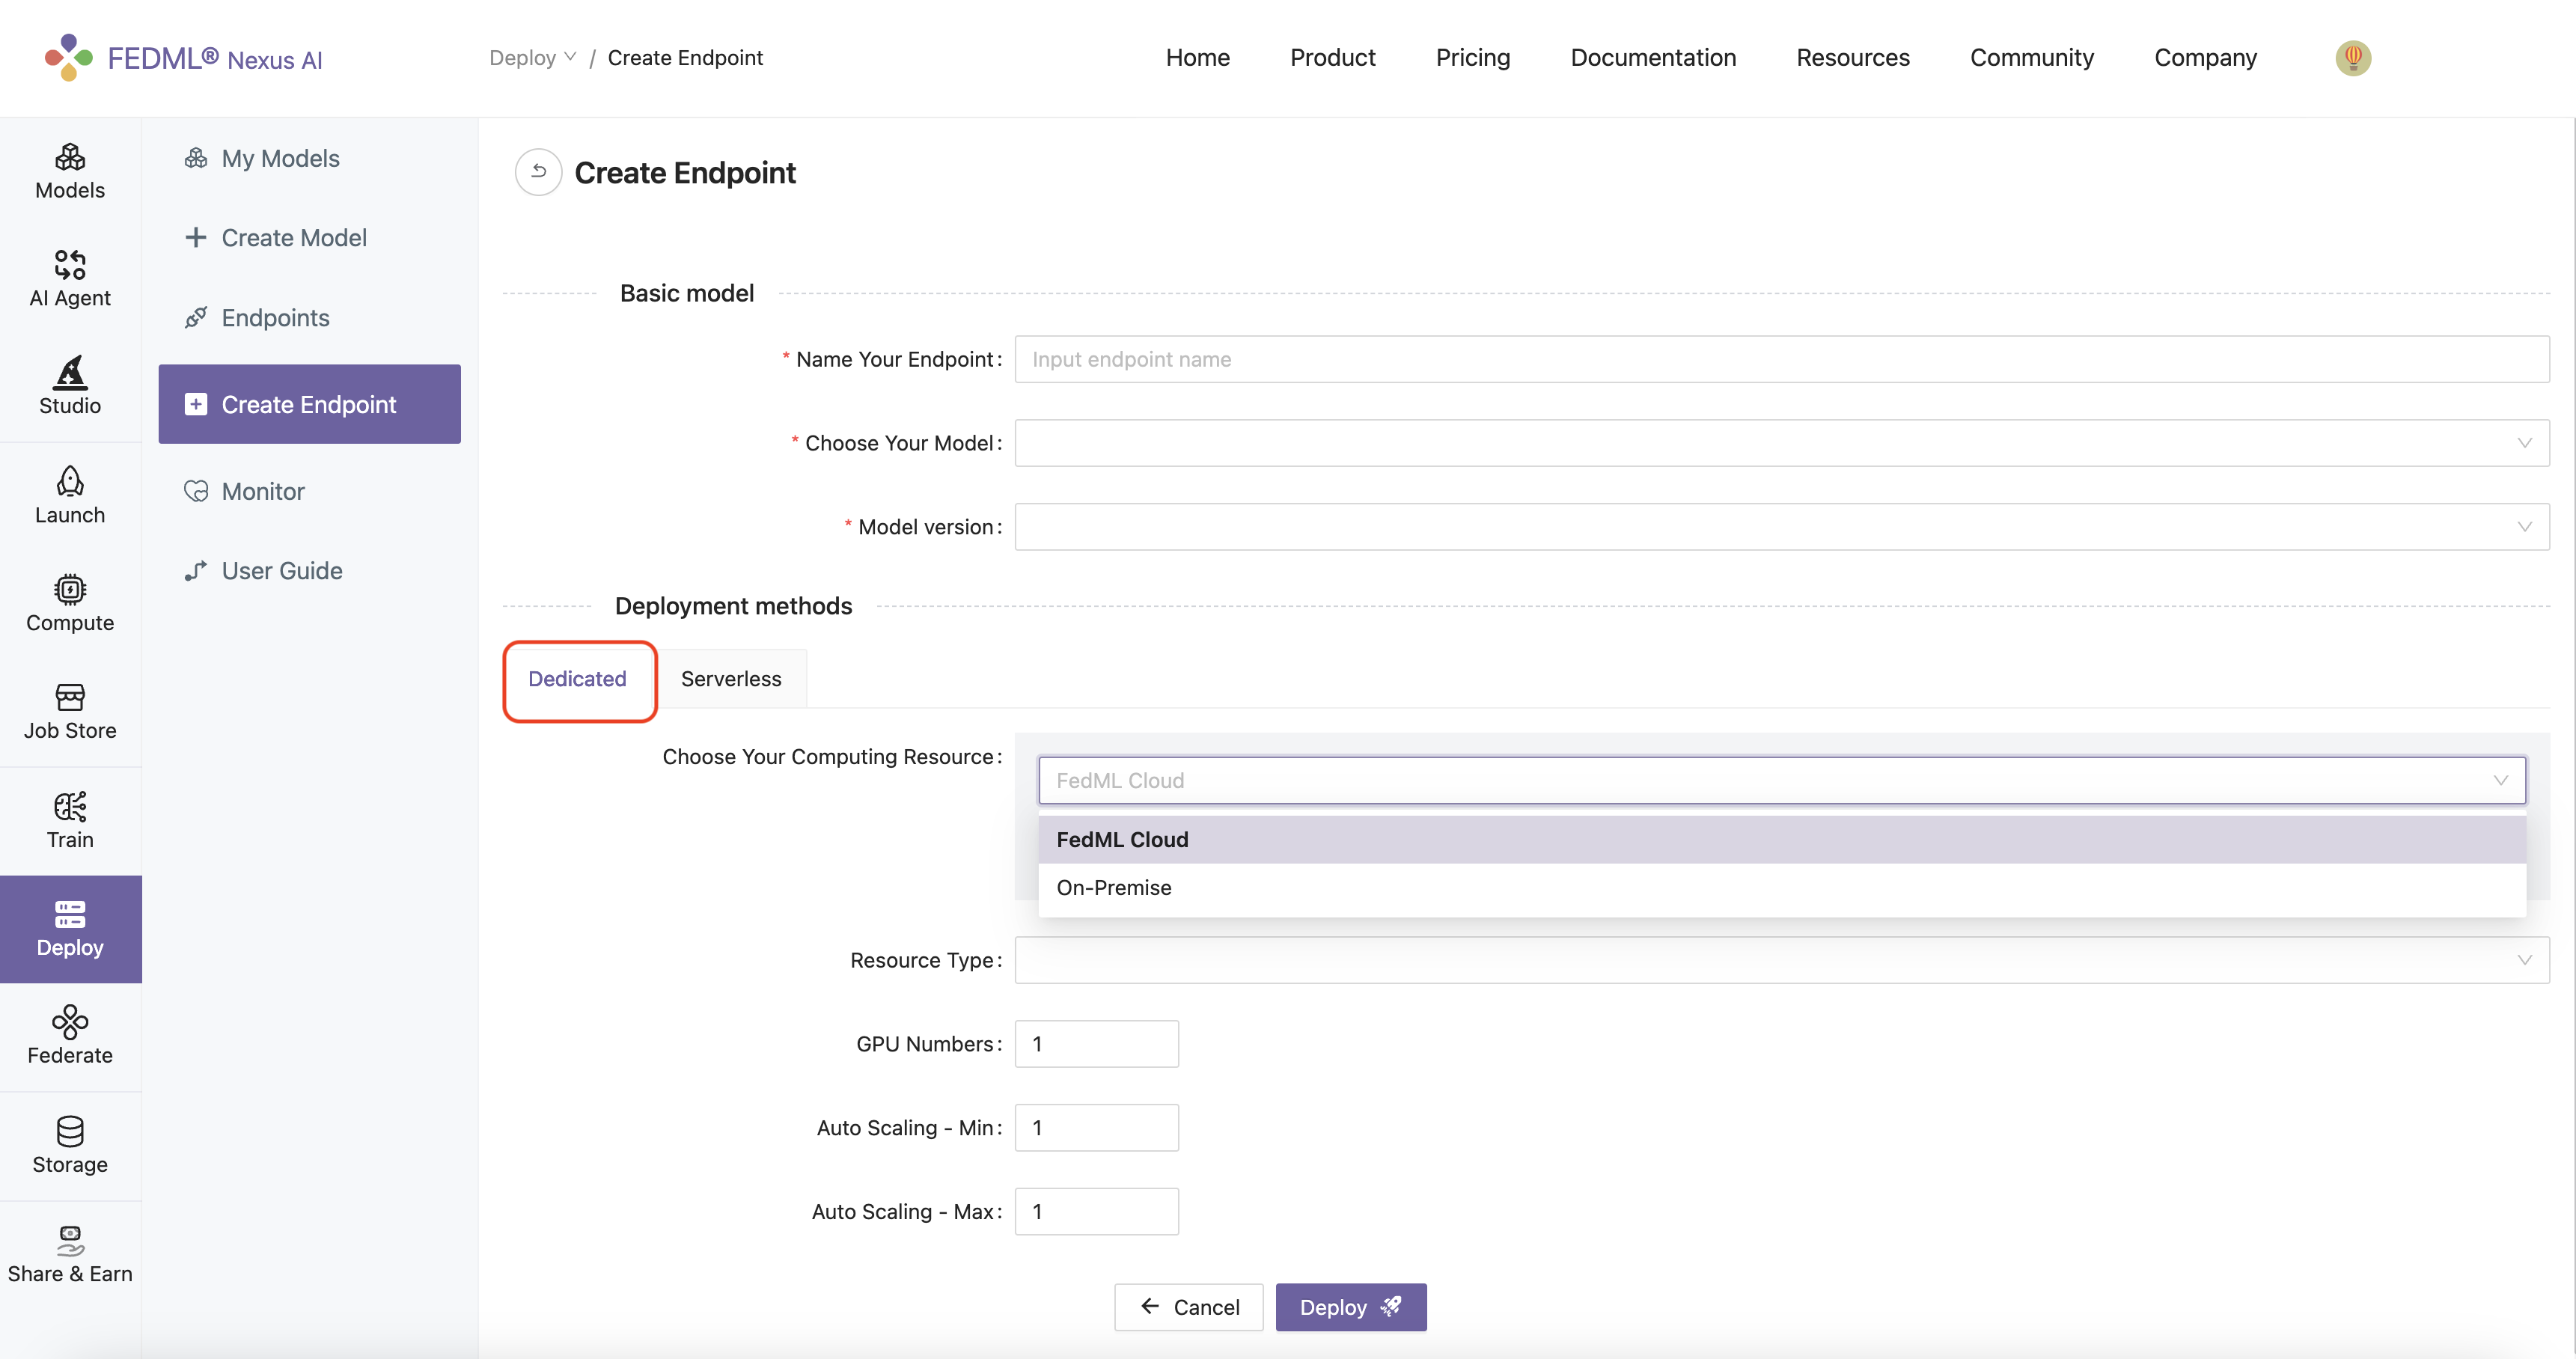Open the Launch rocket icon

point(70,495)
